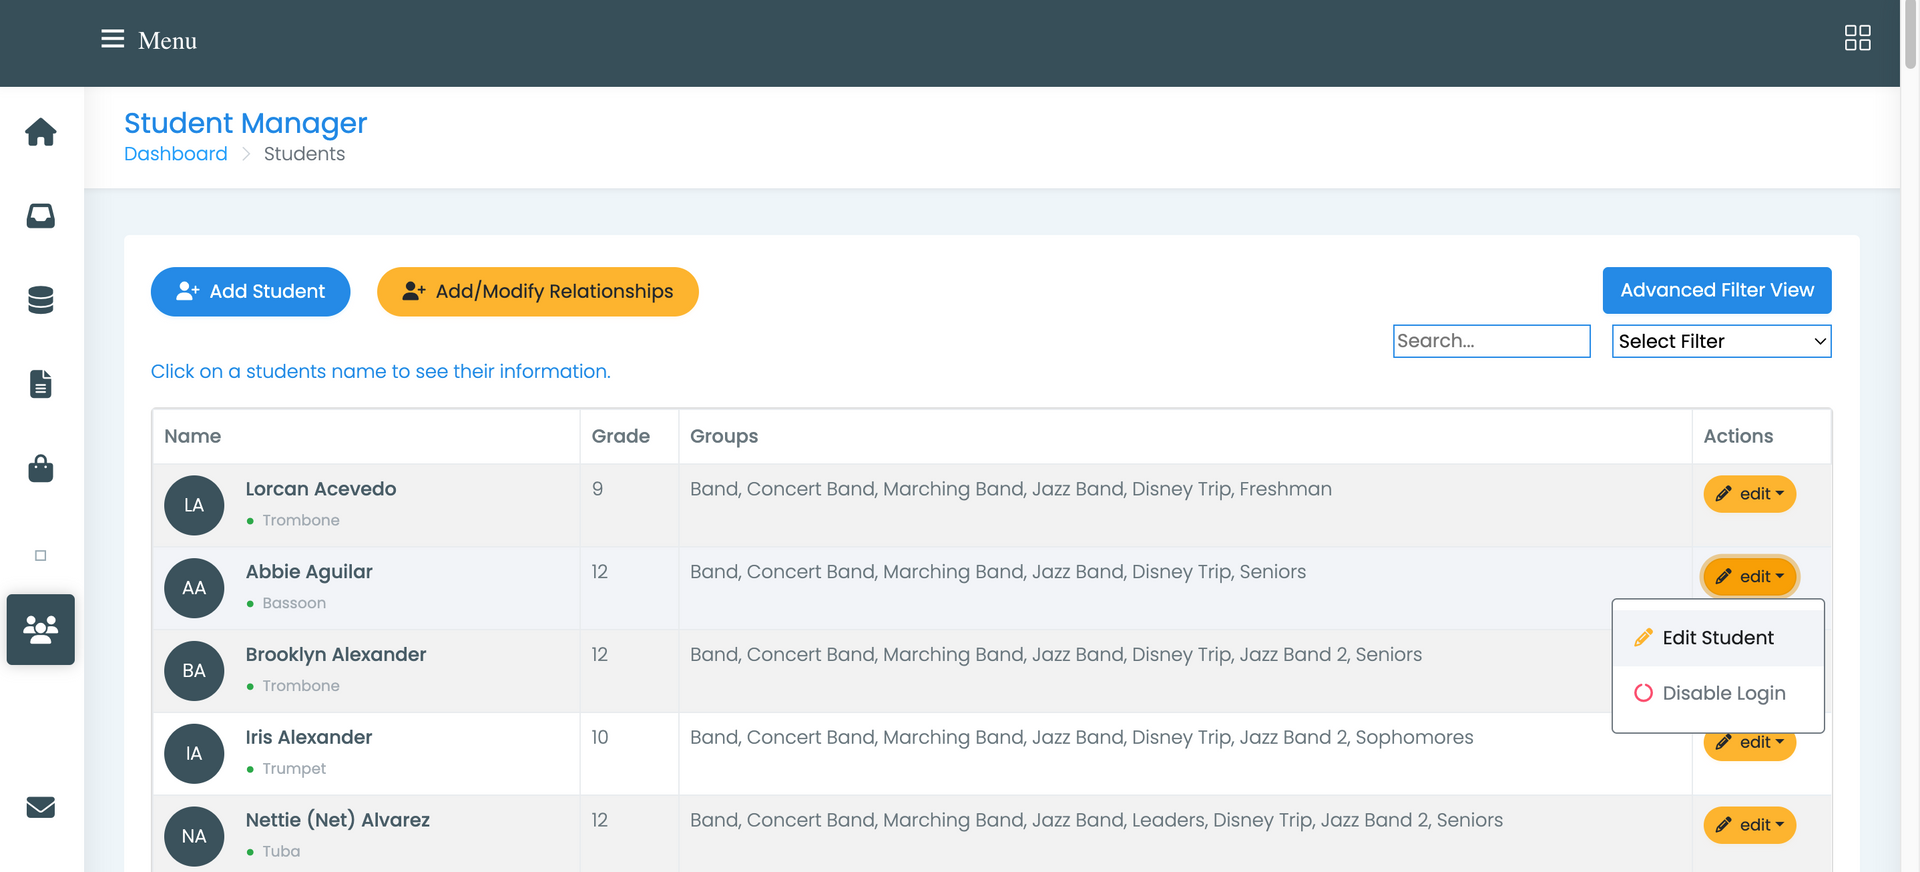This screenshot has height=872, width=1920.
Task: Open Nettie (Net) Alvarez's student info
Action: pos(338,820)
